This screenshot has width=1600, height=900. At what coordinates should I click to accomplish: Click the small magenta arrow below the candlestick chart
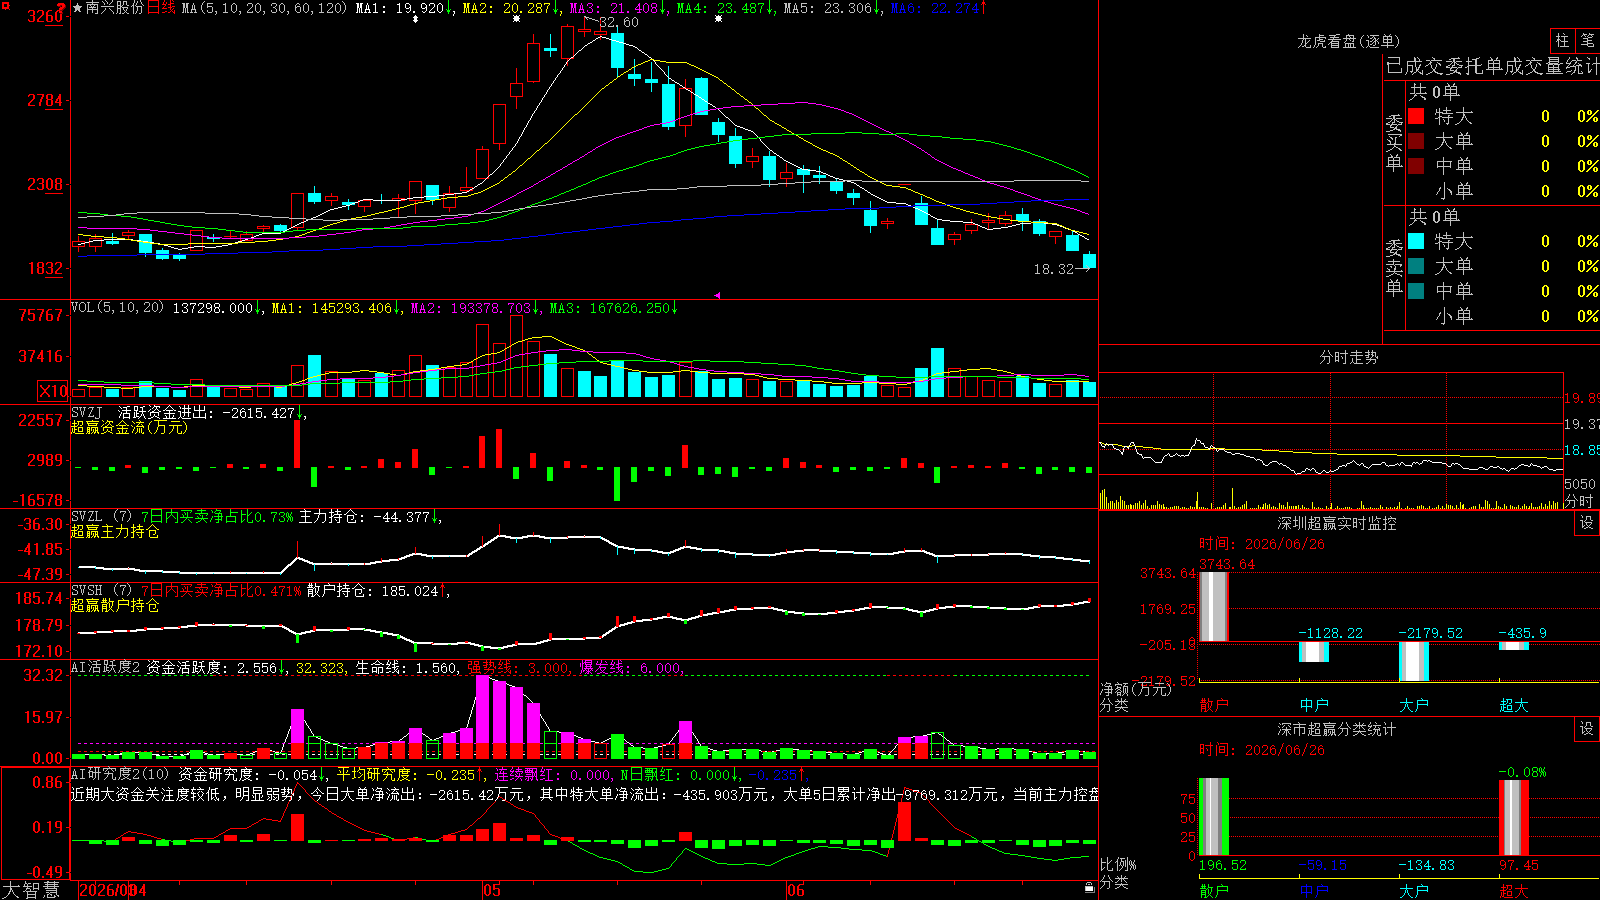717,295
